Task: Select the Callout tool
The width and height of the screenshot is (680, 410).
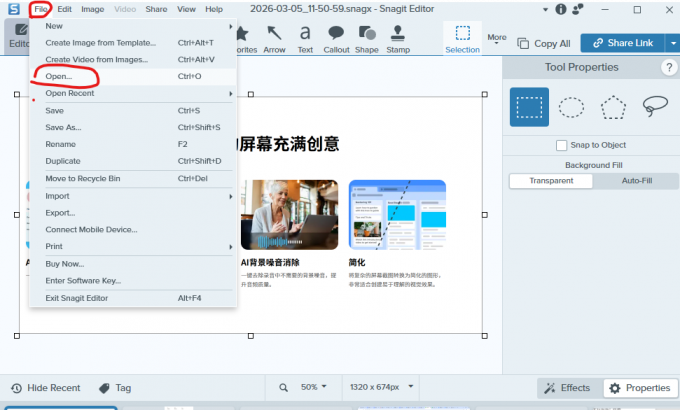Action: pos(336,39)
